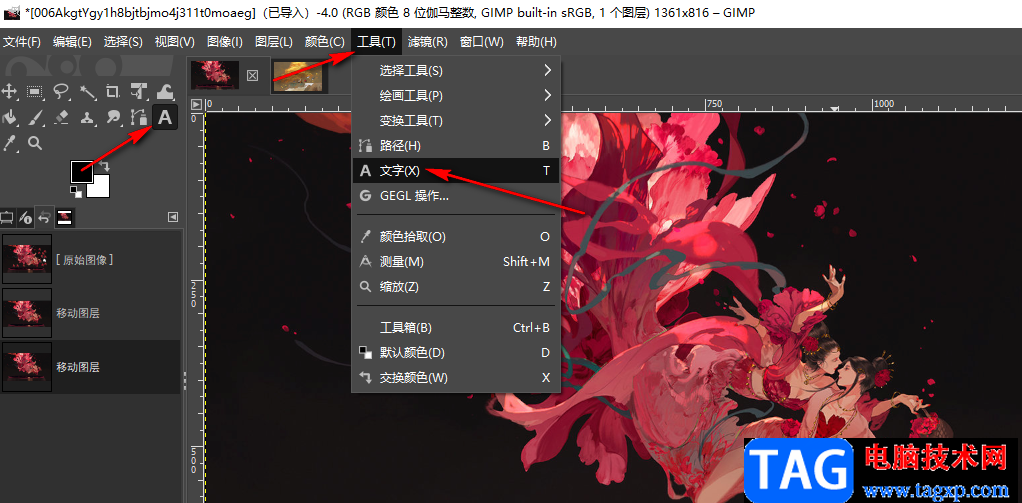Select the Warp Transform tool
1022x503 pixels.
pyautogui.click(x=165, y=91)
